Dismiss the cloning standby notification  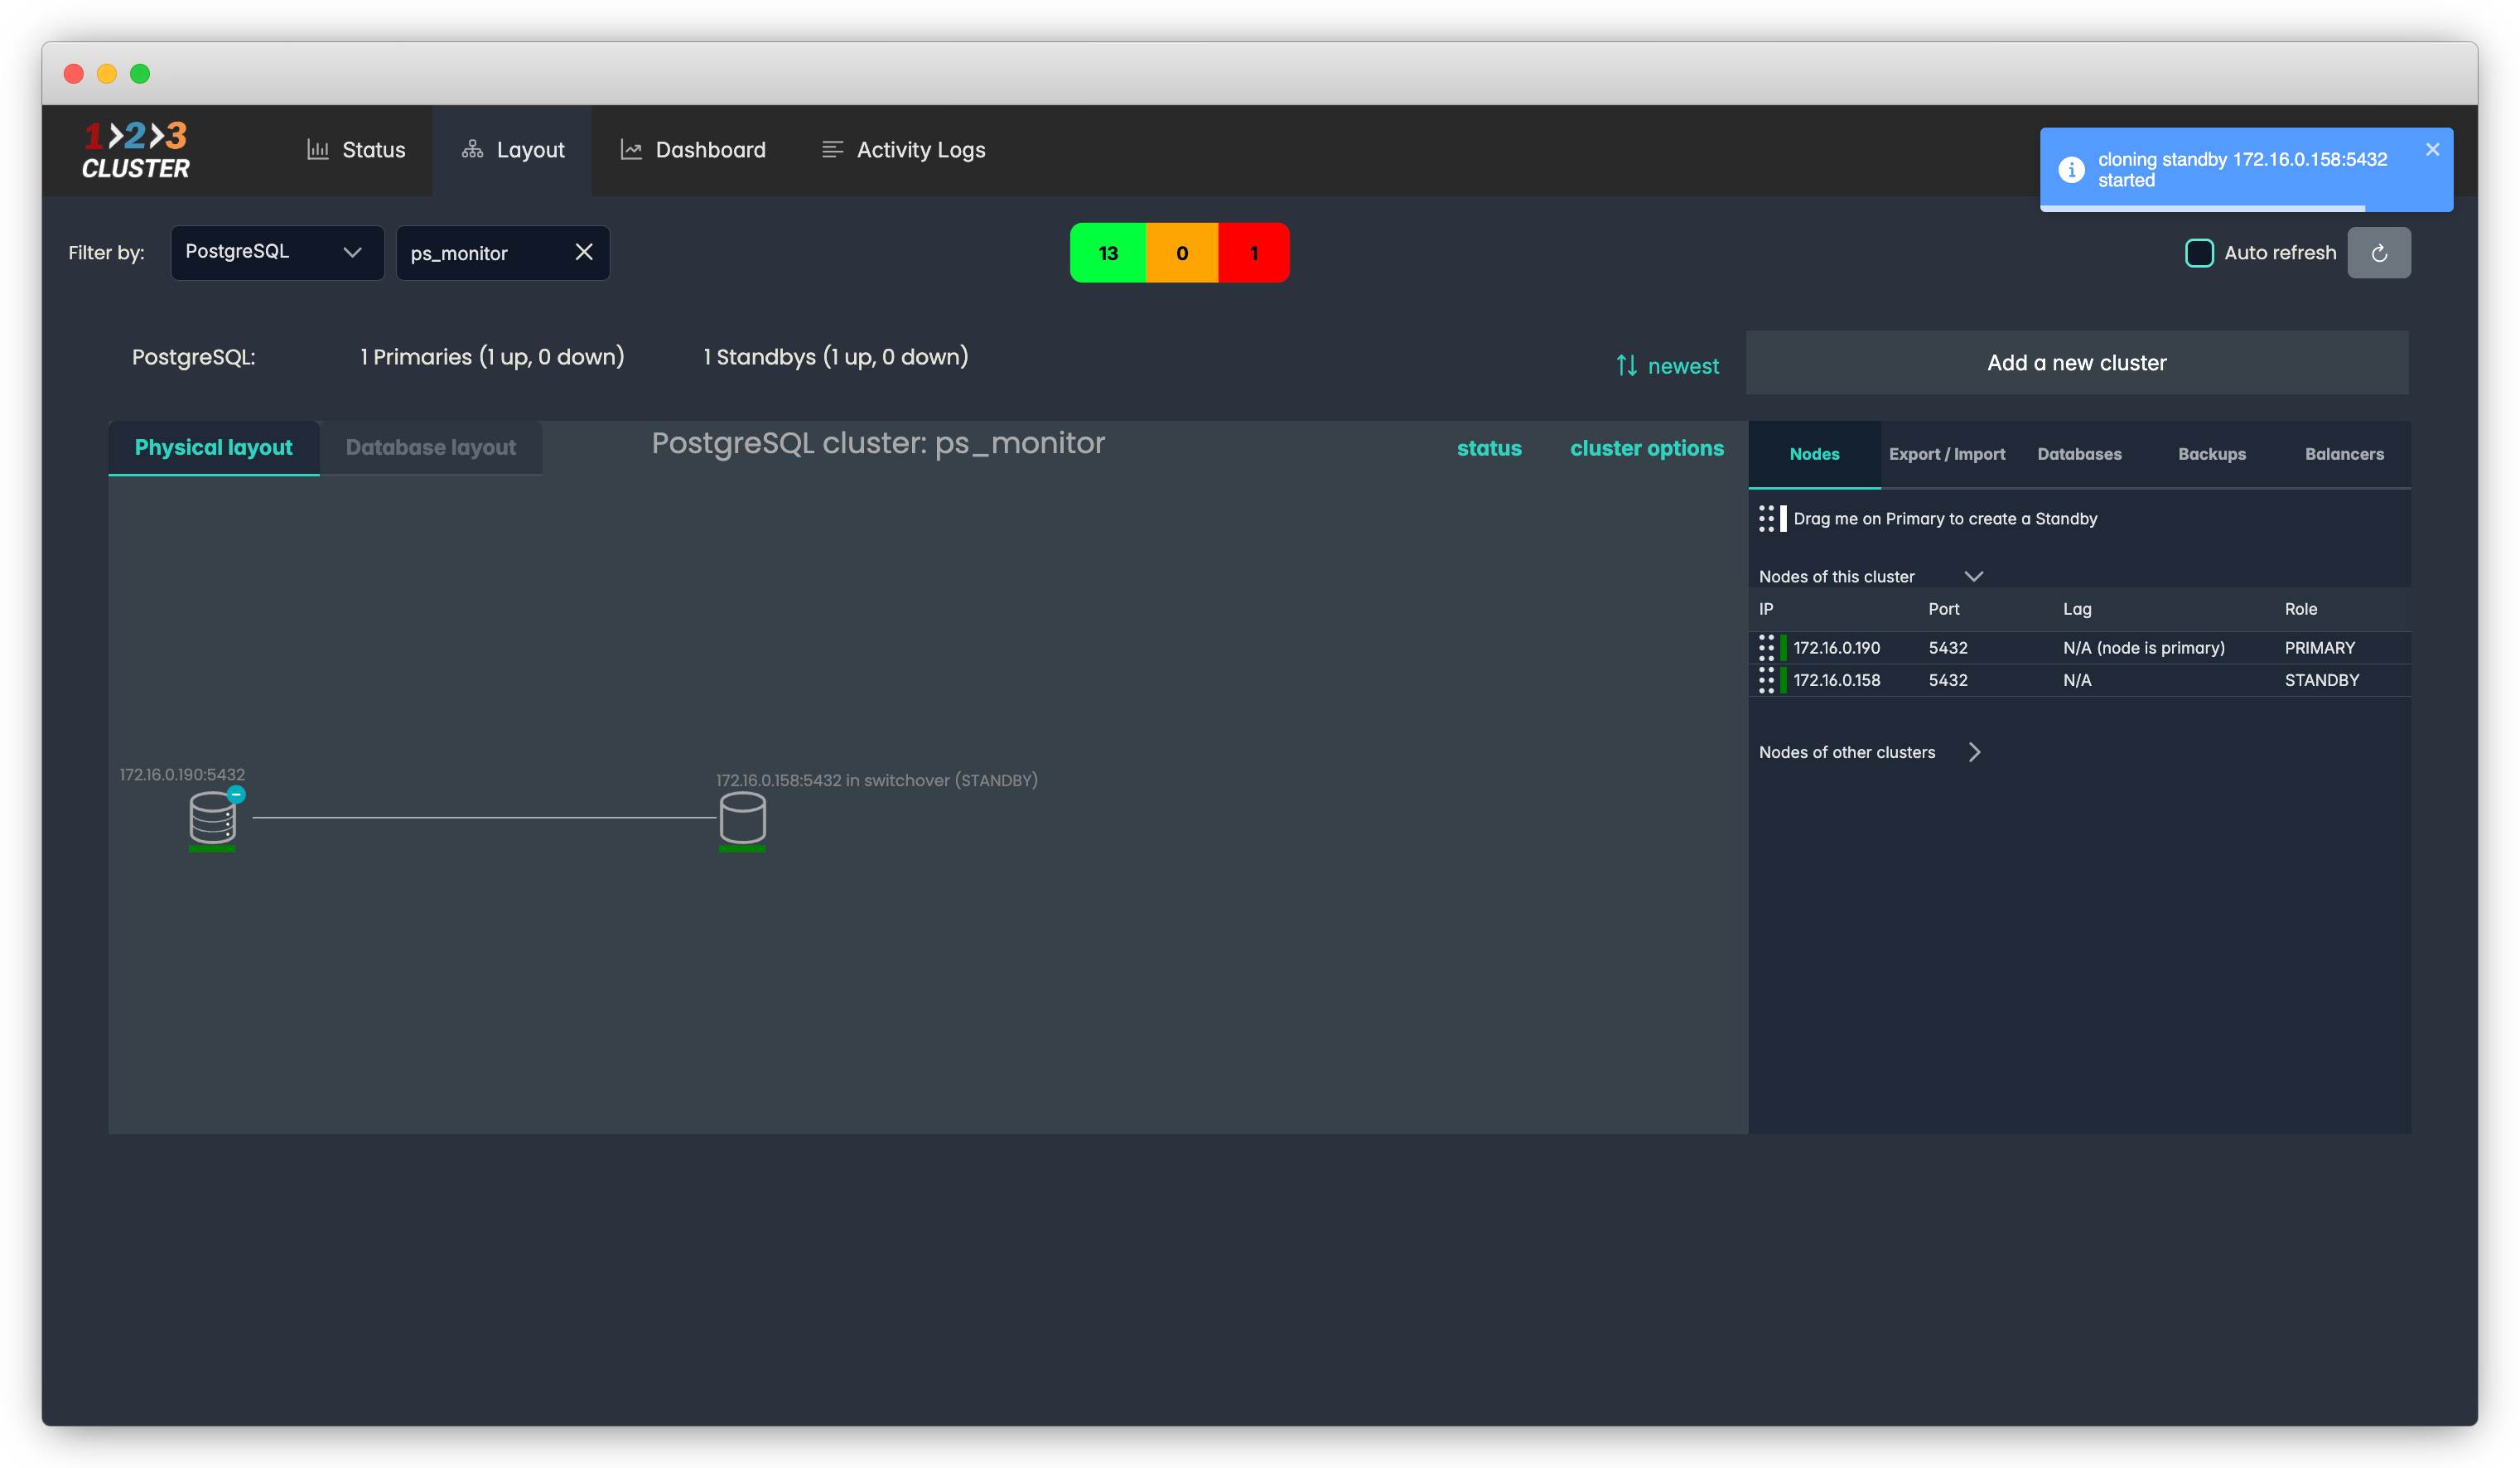point(2432,150)
